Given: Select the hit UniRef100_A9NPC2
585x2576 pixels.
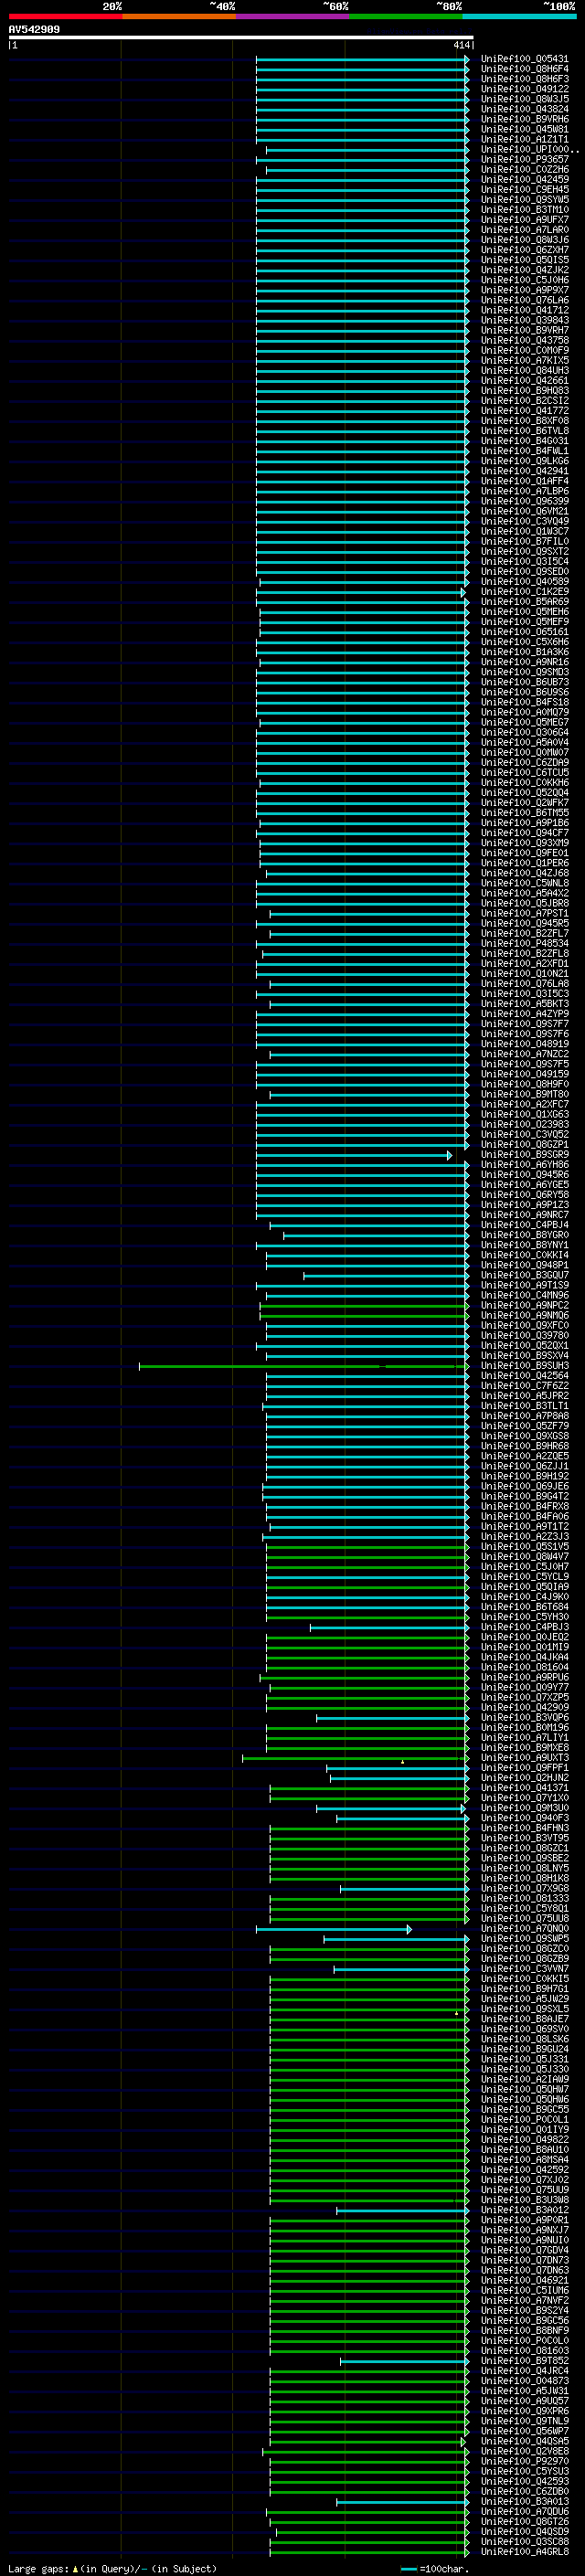Looking at the screenshot, I should click(x=524, y=1305).
